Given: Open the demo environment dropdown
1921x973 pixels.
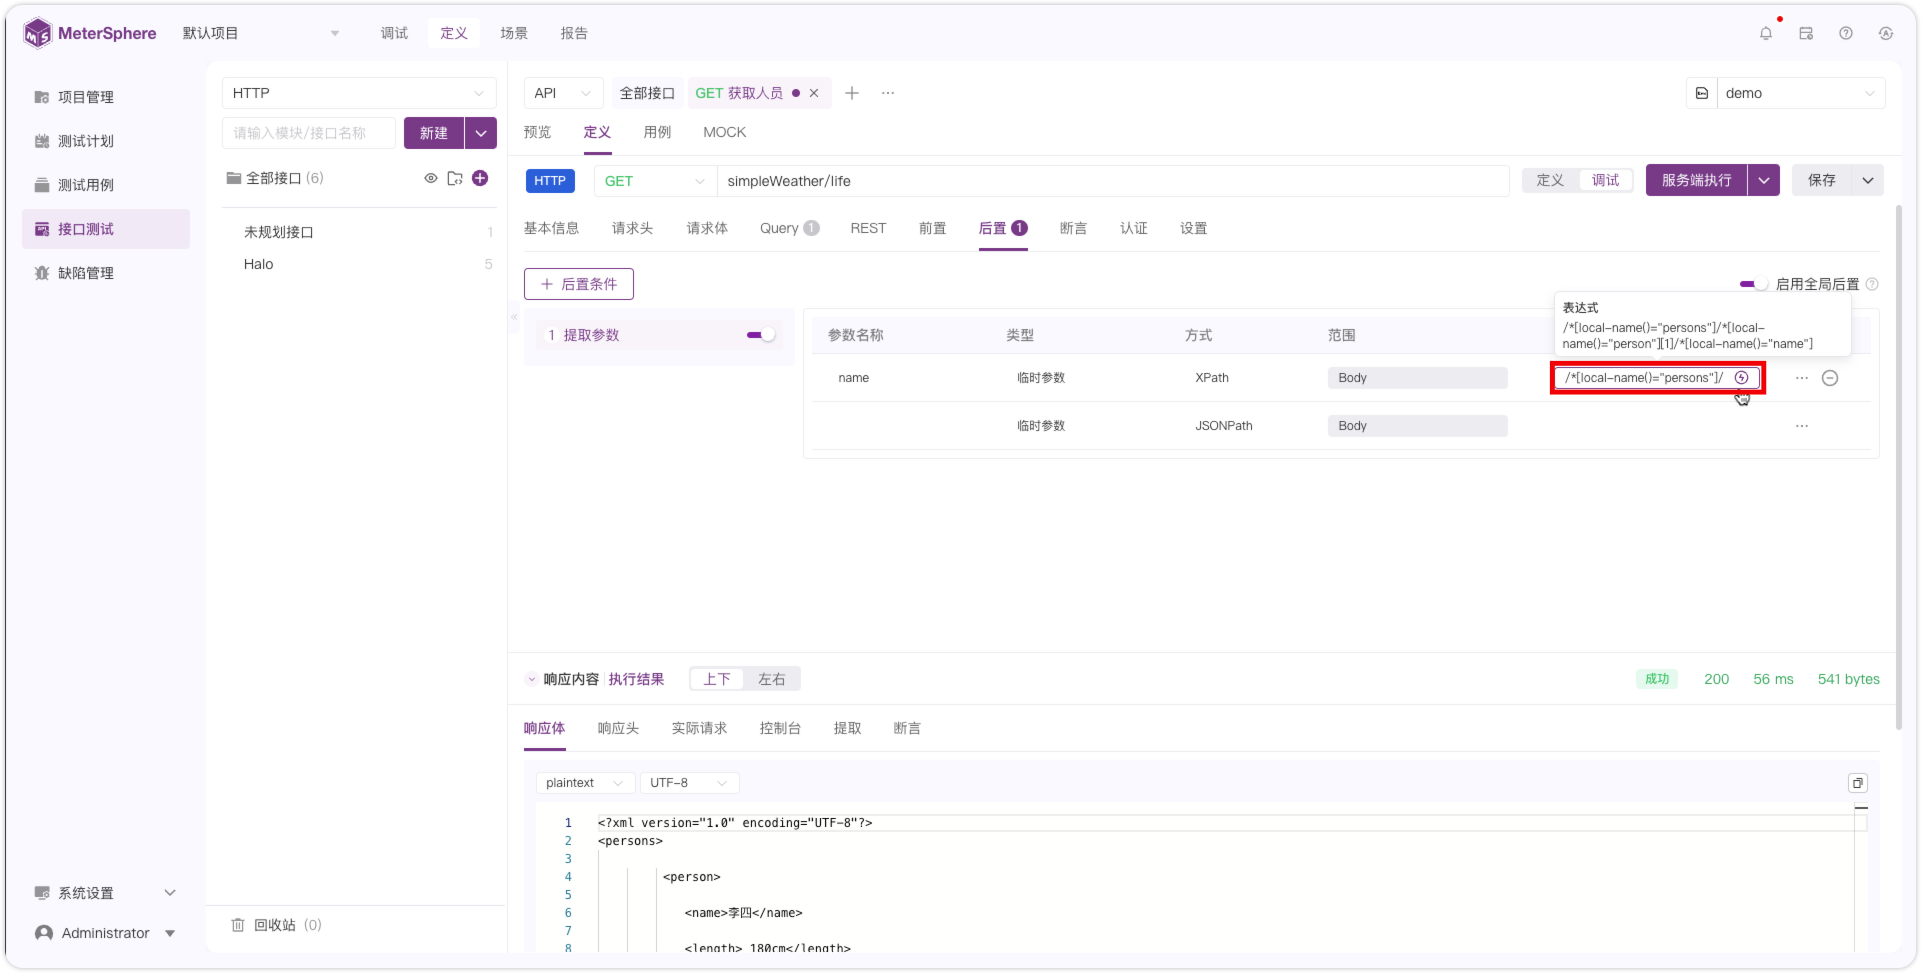Looking at the screenshot, I should click(x=1801, y=93).
